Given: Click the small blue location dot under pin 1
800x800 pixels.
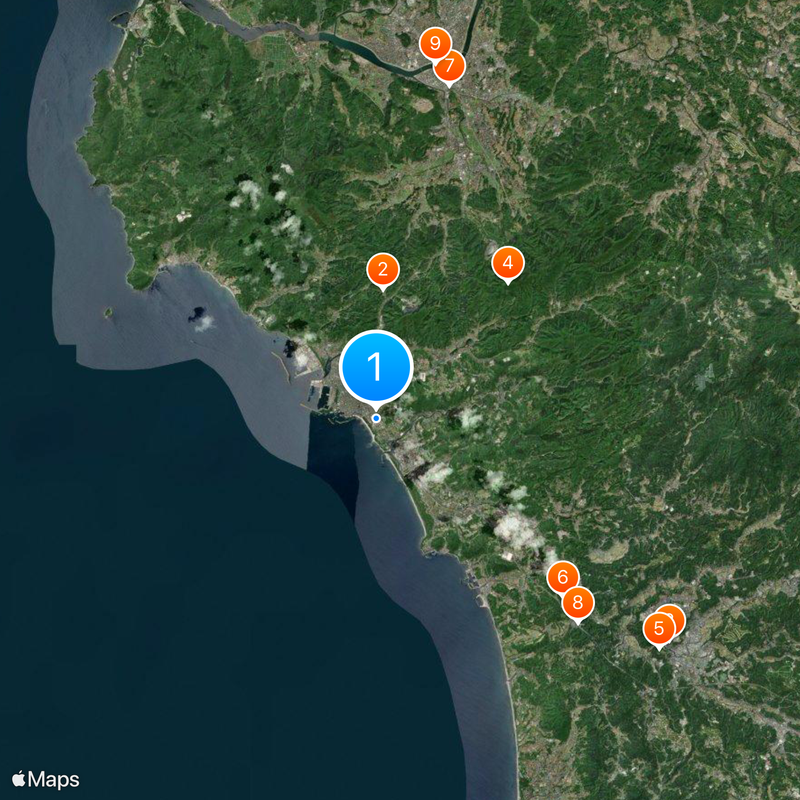Looking at the screenshot, I should click(376, 418).
